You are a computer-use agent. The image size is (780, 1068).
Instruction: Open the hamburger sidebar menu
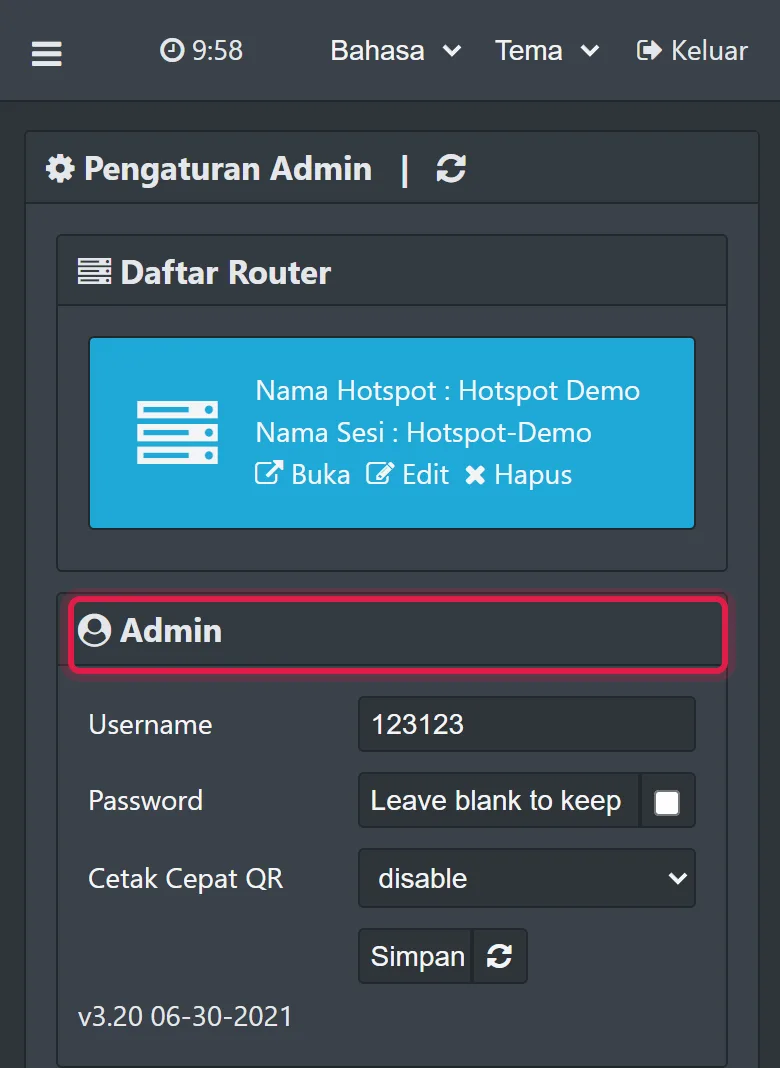46,53
